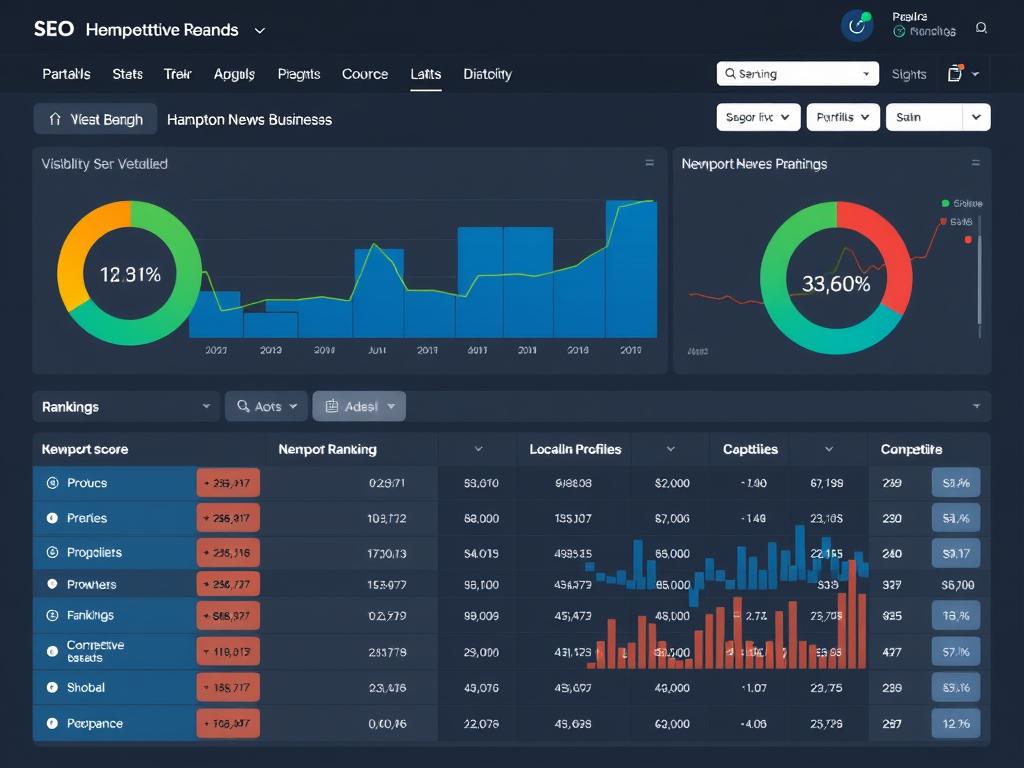Click the circular gauge icon beside the profile
The width and height of the screenshot is (1024, 768).
click(856, 25)
